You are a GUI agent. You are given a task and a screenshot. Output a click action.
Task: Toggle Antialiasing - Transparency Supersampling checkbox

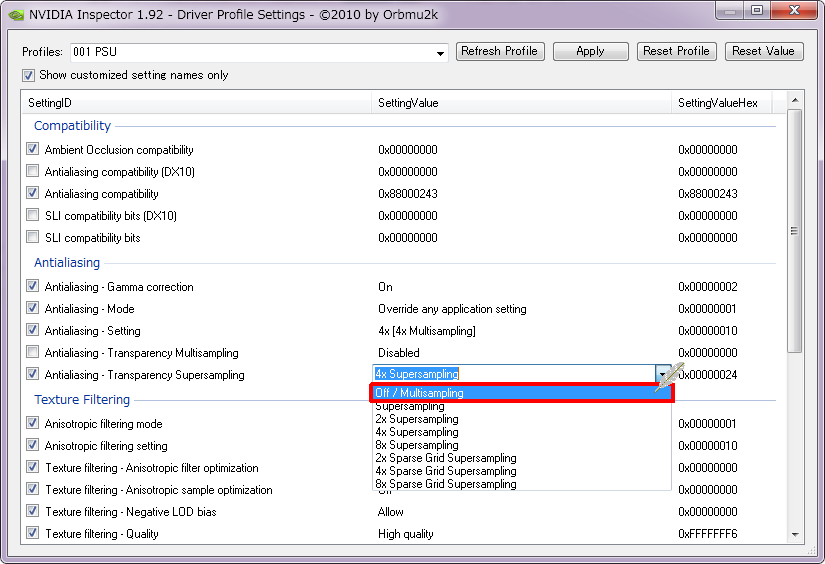(33, 374)
